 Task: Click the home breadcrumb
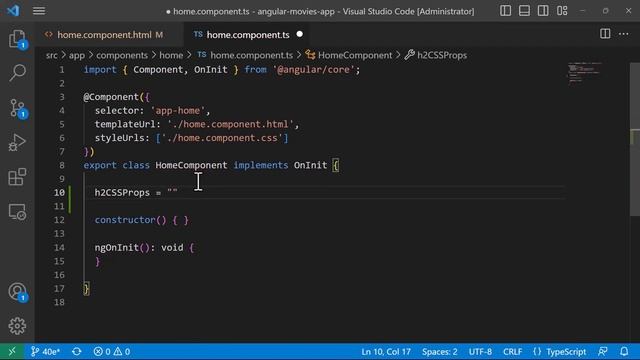(x=171, y=55)
